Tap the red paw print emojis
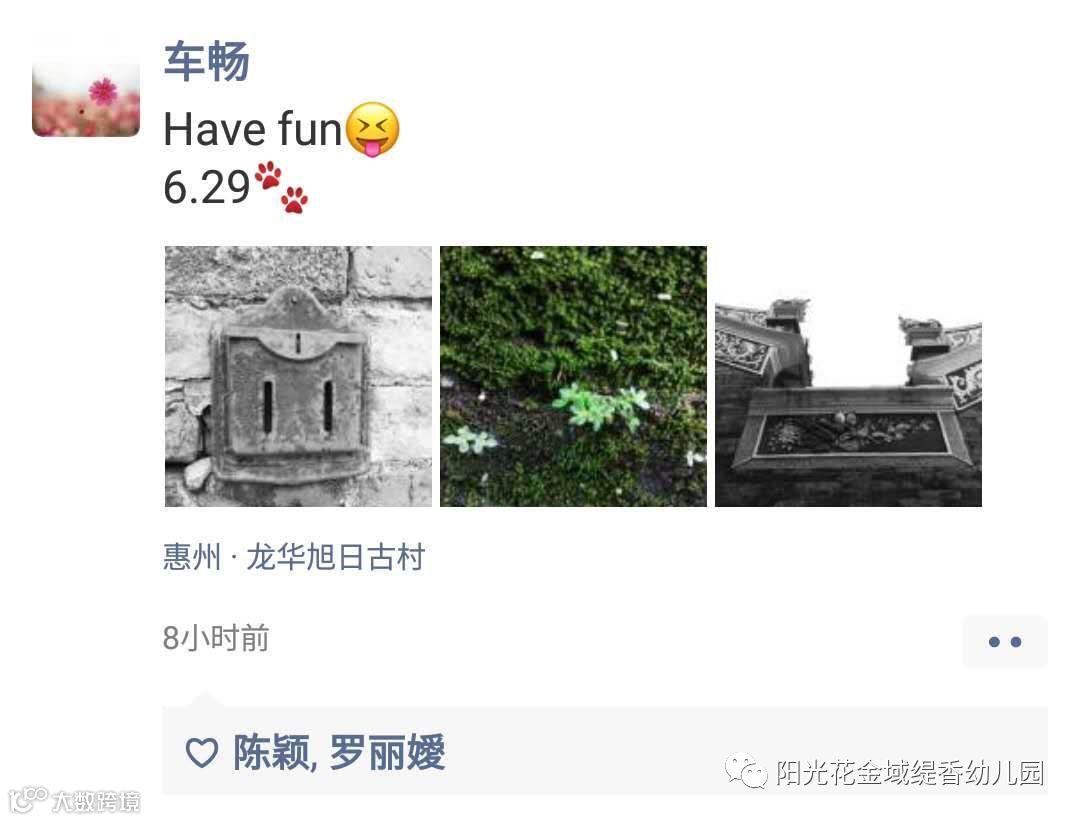This screenshot has width=1080, height=821. tap(282, 187)
